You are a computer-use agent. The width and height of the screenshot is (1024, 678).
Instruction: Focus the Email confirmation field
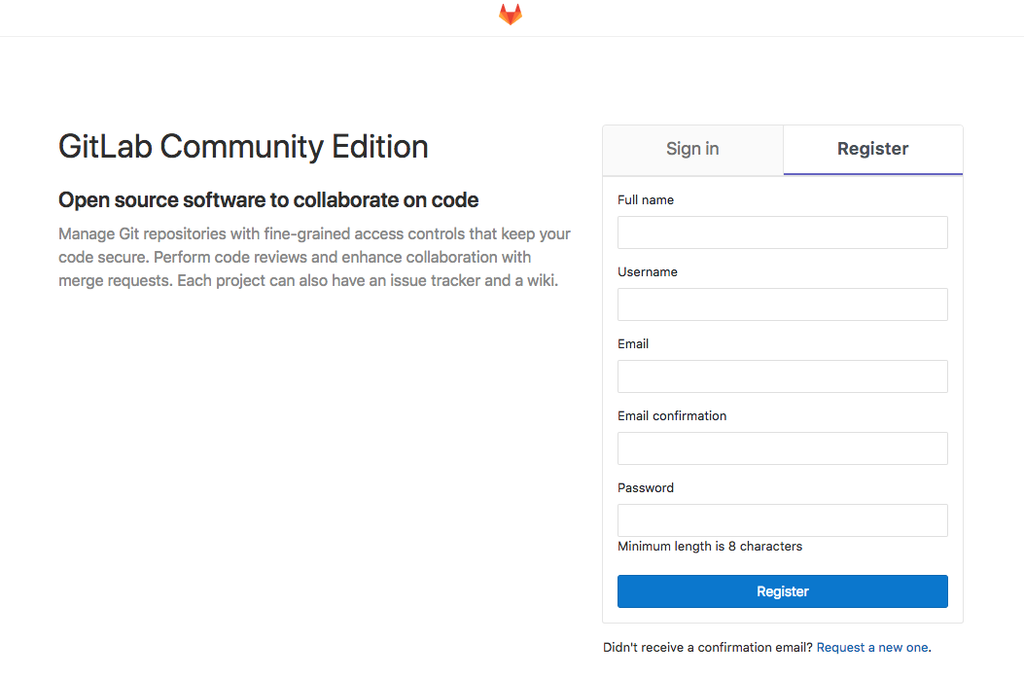point(782,448)
